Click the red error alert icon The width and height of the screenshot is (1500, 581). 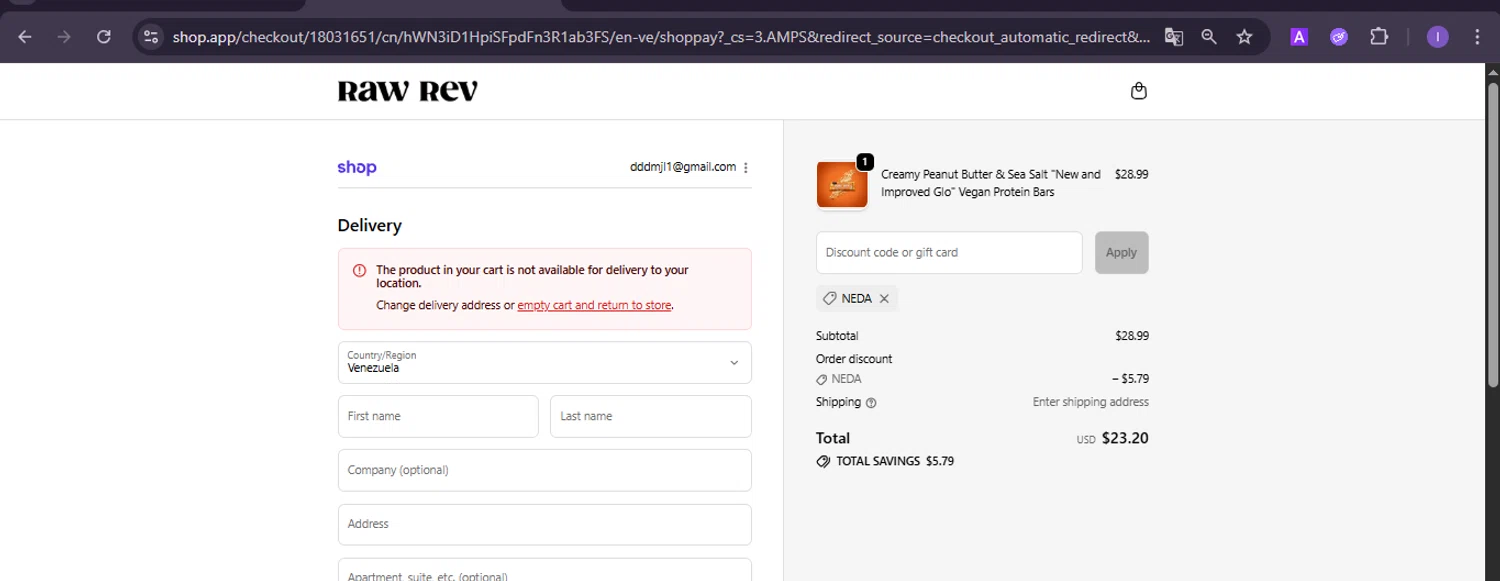(359, 270)
